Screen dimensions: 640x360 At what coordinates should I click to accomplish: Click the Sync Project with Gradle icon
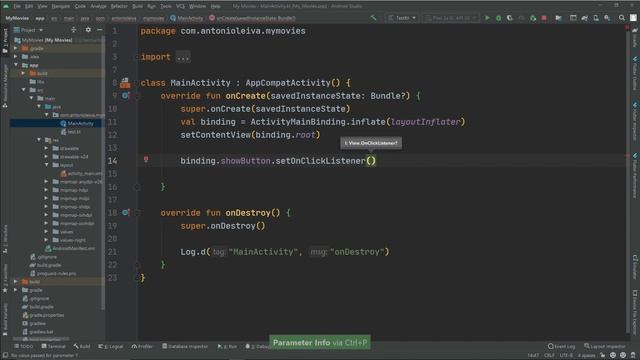coord(584,18)
